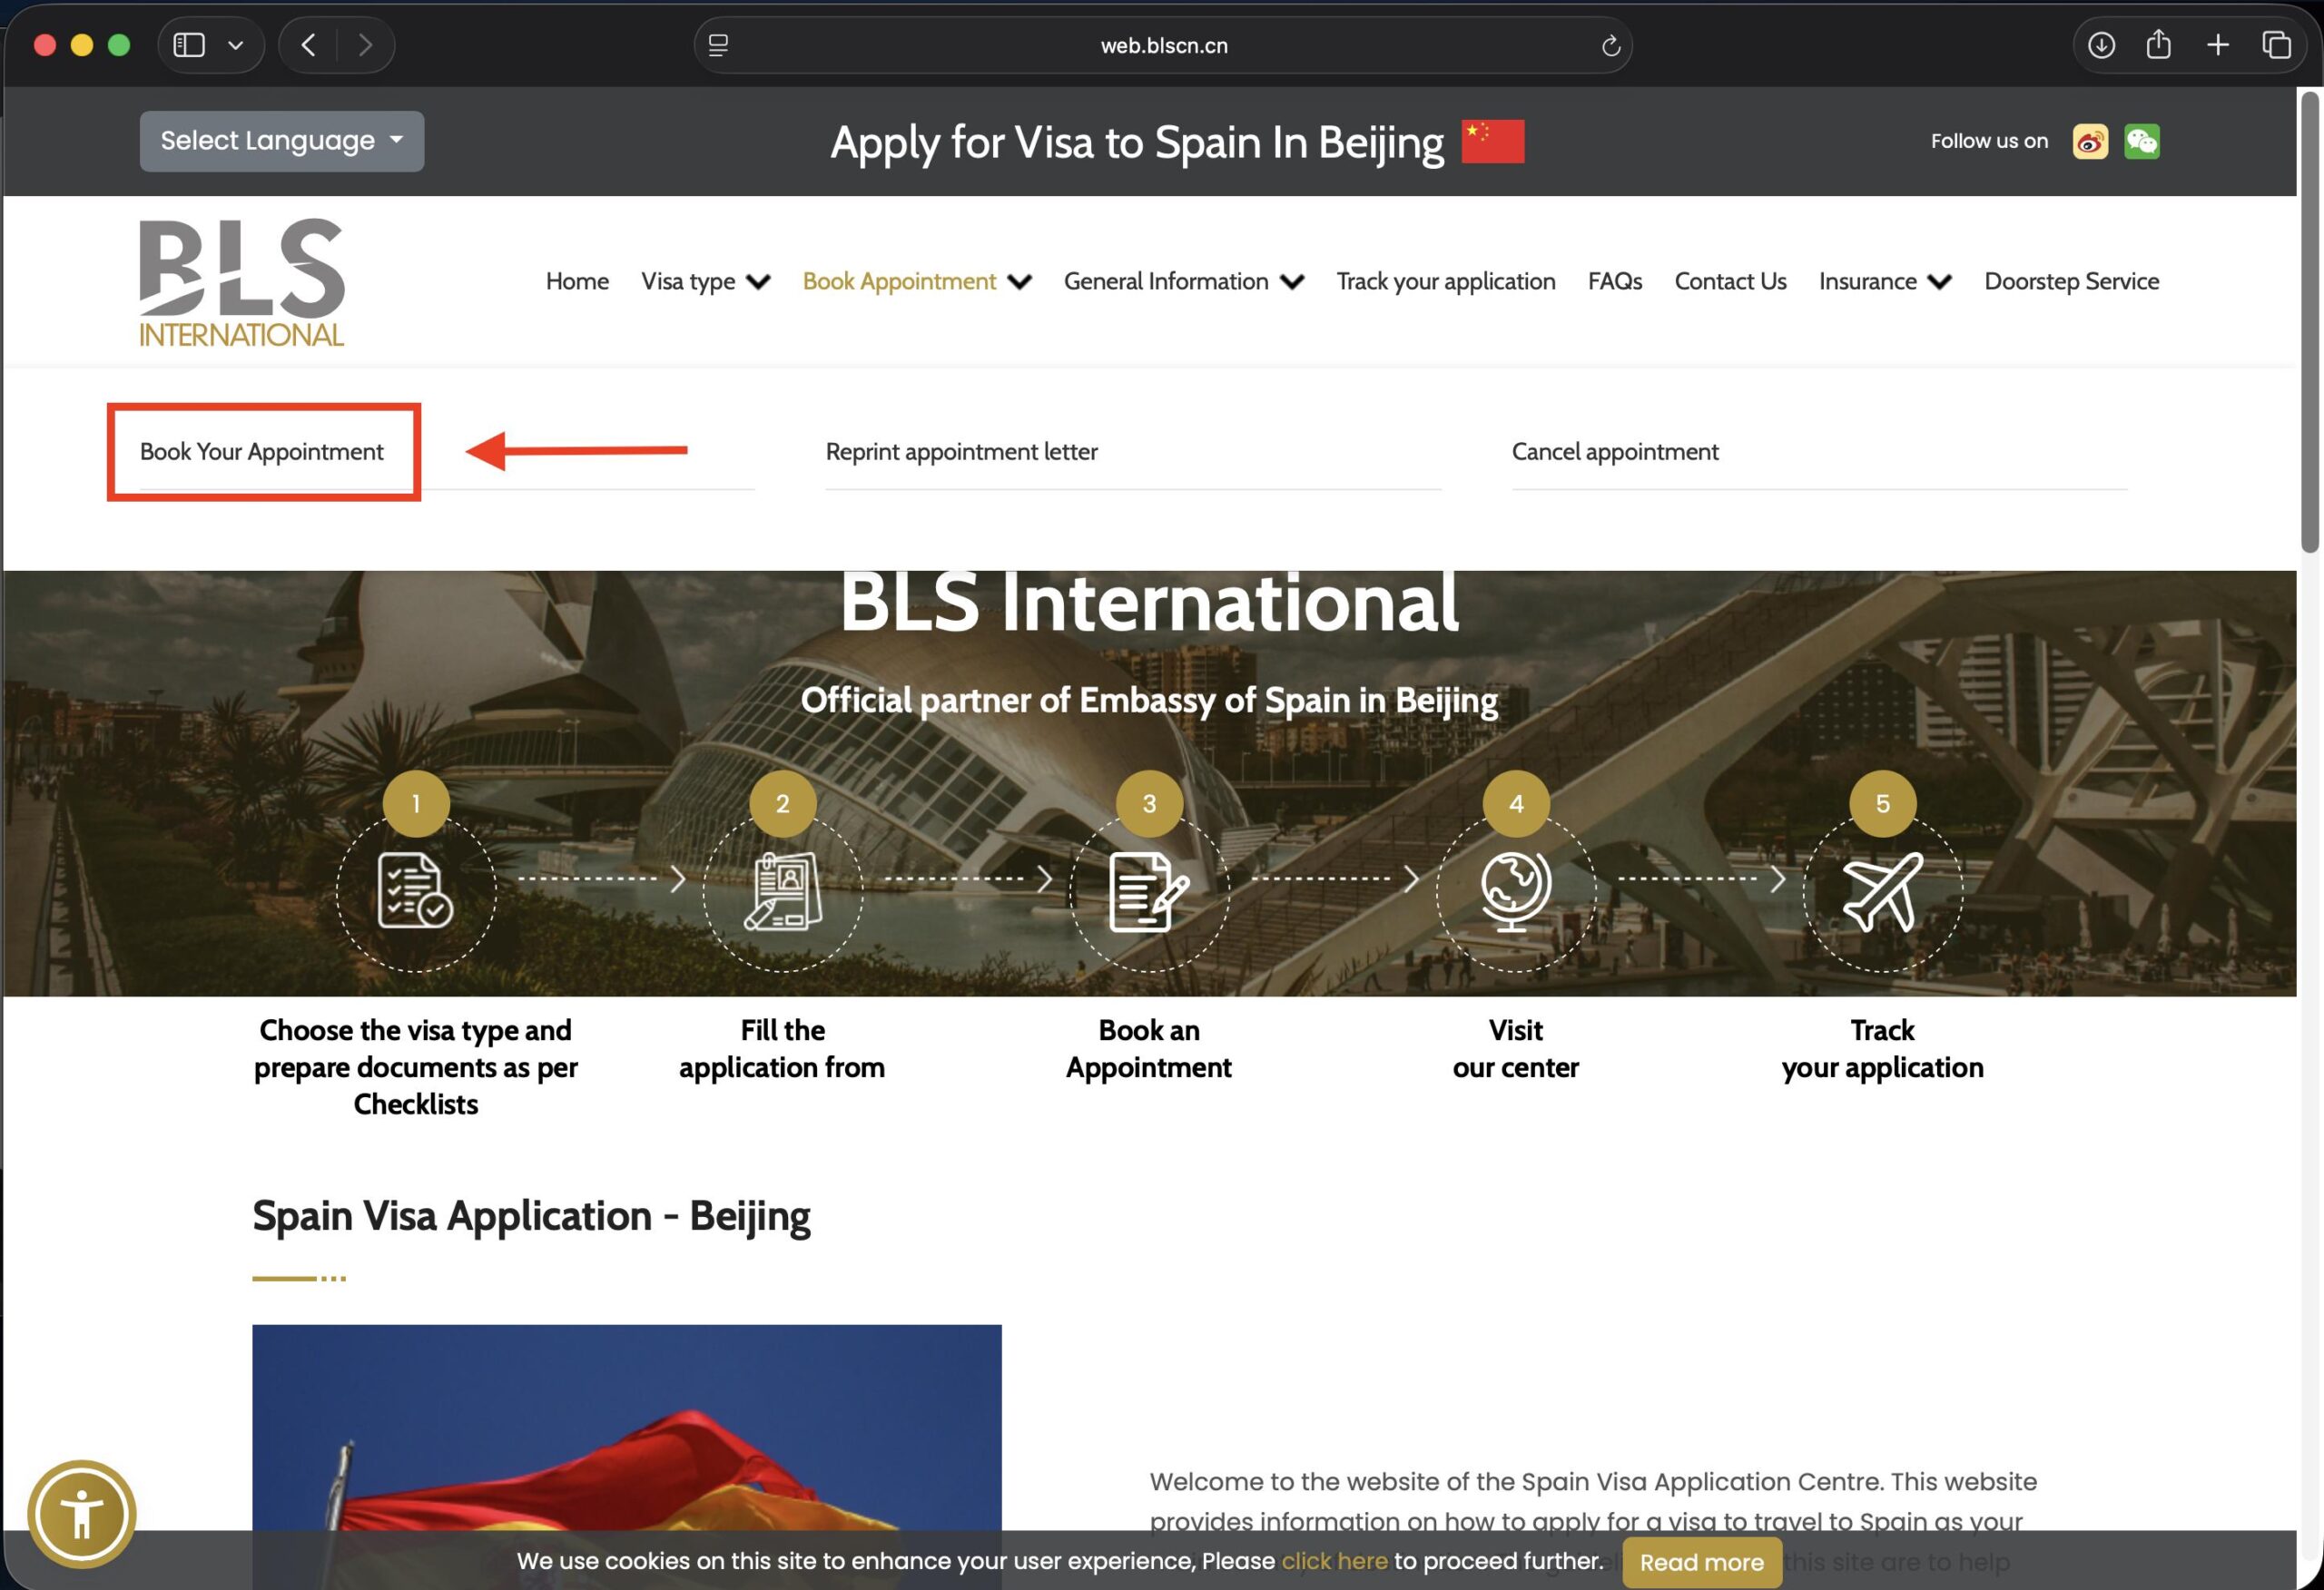Click the 'Book an Appointment' step caption
The image size is (2324, 1590).
click(1149, 1049)
